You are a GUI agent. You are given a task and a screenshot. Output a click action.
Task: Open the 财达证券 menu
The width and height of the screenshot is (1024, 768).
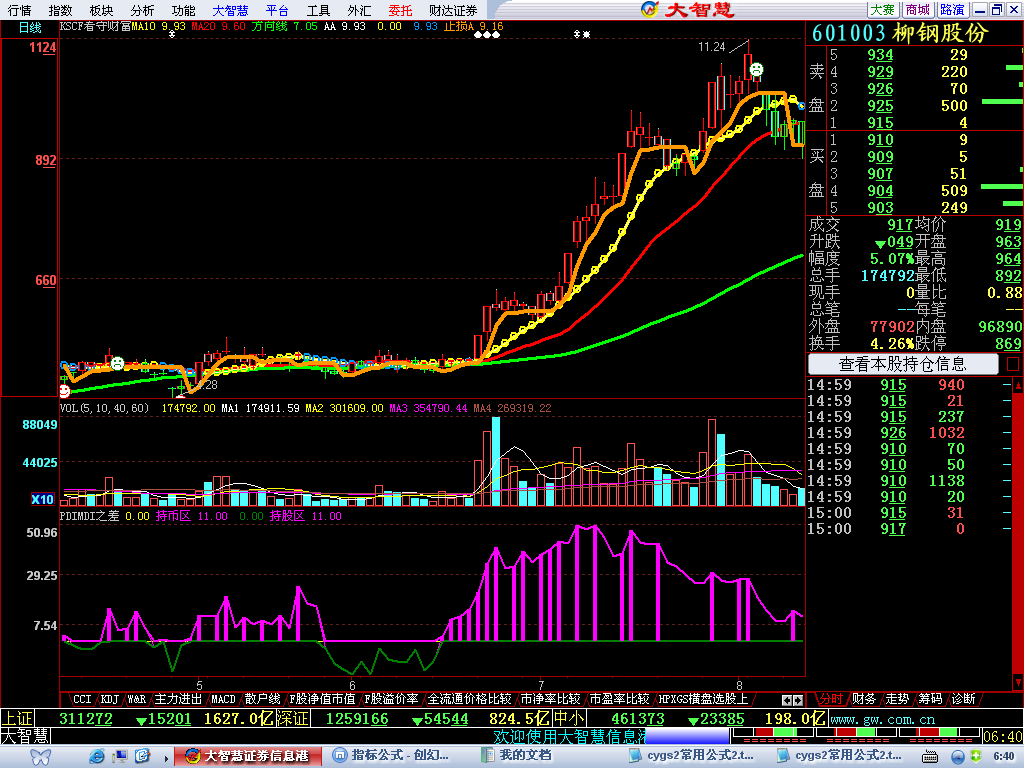point(453,10)
